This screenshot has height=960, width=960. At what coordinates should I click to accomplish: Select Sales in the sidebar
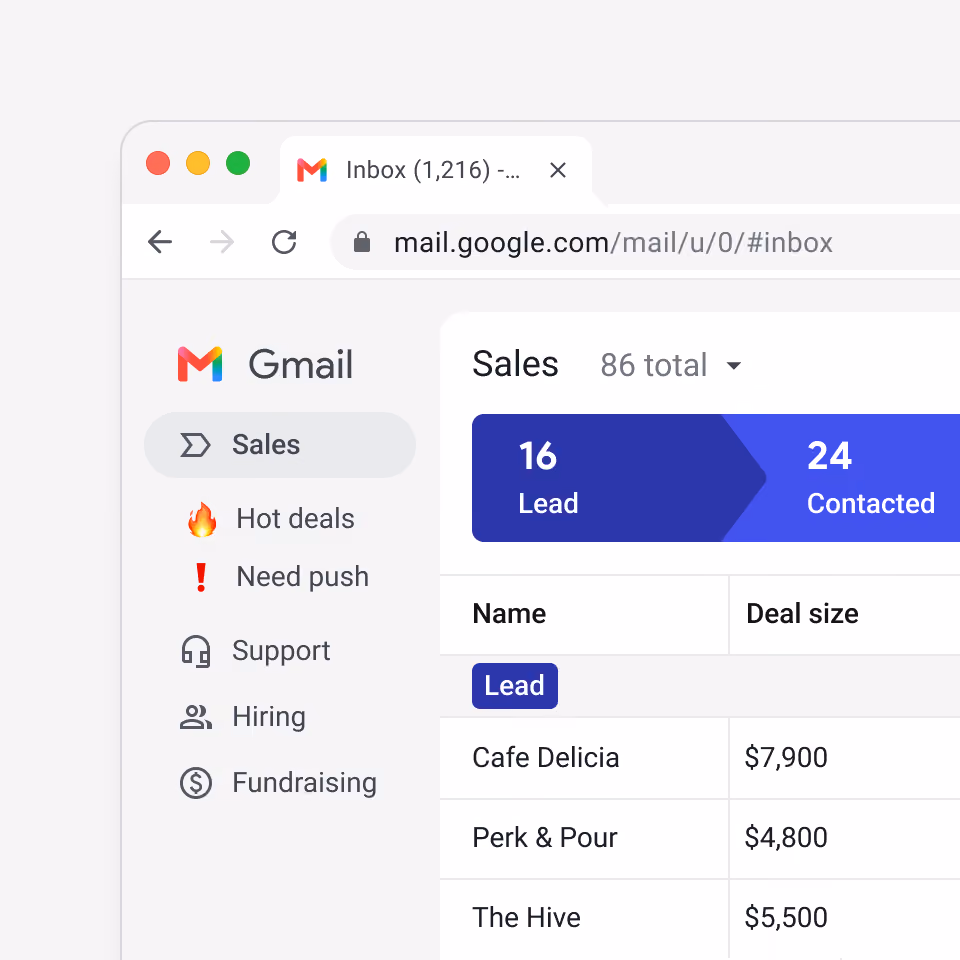[x=280, y=445]
